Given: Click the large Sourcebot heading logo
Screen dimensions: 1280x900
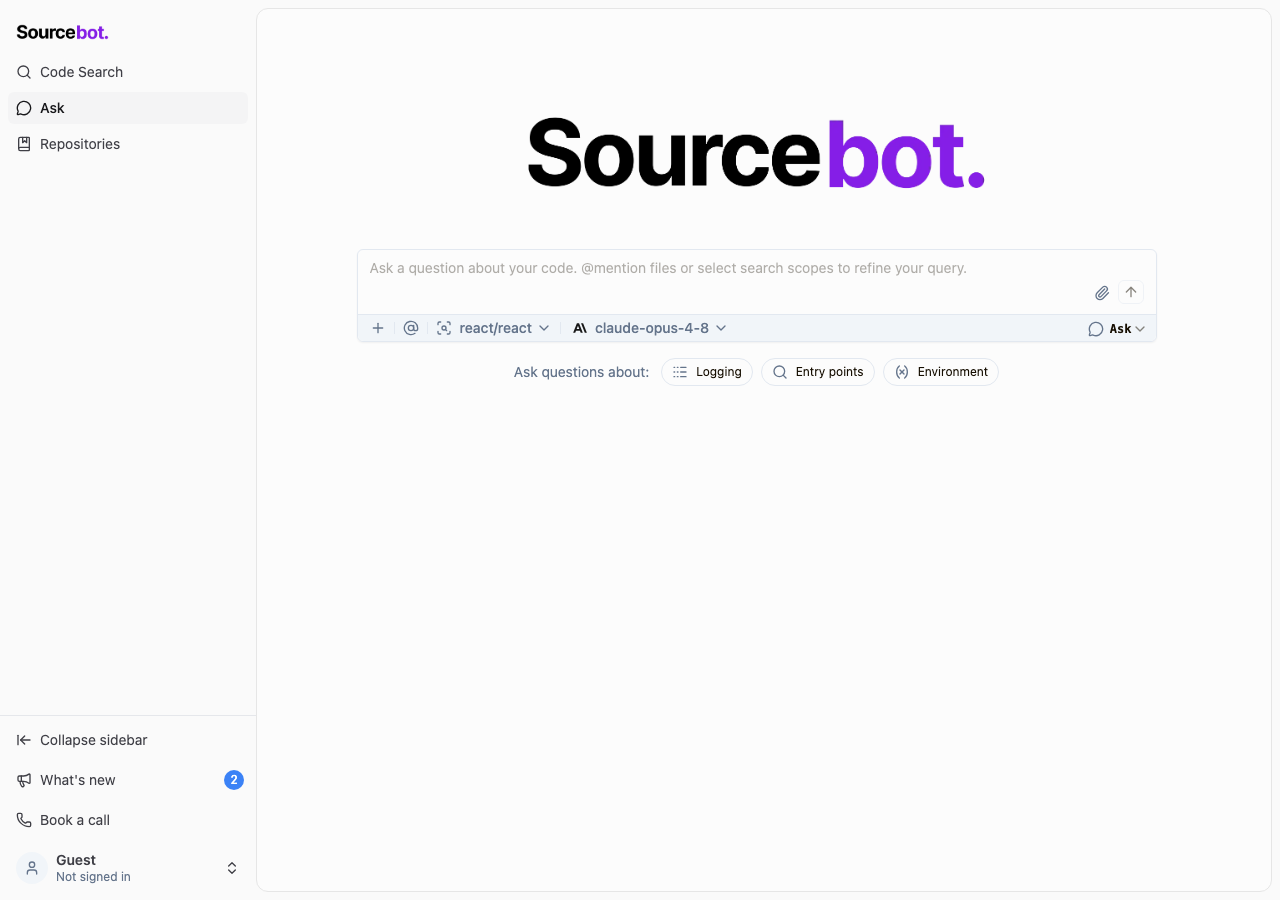Looking at the screenshot, I should (756, 153).
